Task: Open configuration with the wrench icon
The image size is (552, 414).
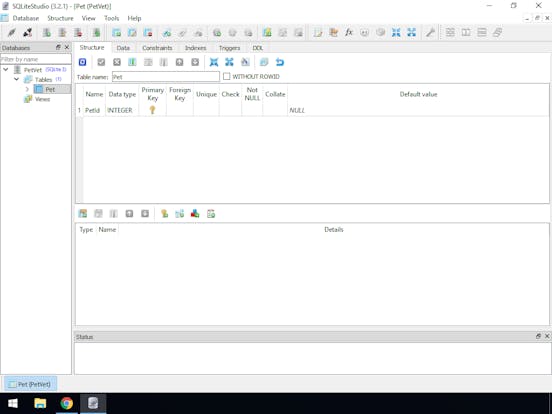Action: pos(430,33)
